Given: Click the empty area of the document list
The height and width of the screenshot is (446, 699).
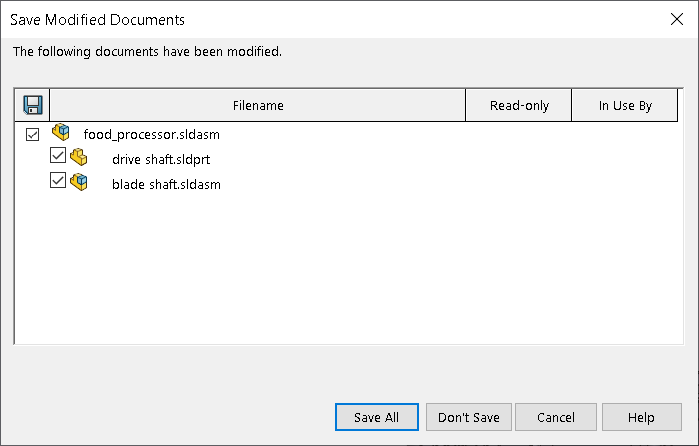Looking at the screenshot, I should coord(350,270).
